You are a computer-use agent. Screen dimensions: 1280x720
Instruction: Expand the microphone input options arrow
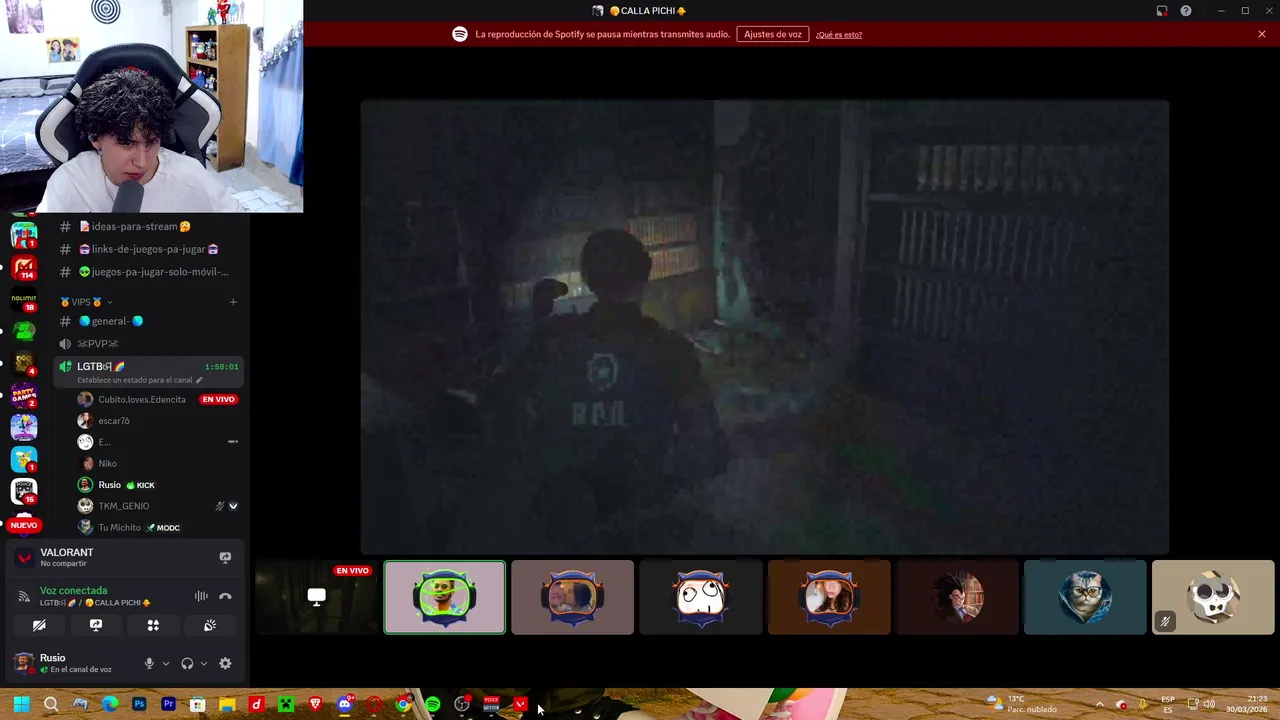(x=166, y=663)
